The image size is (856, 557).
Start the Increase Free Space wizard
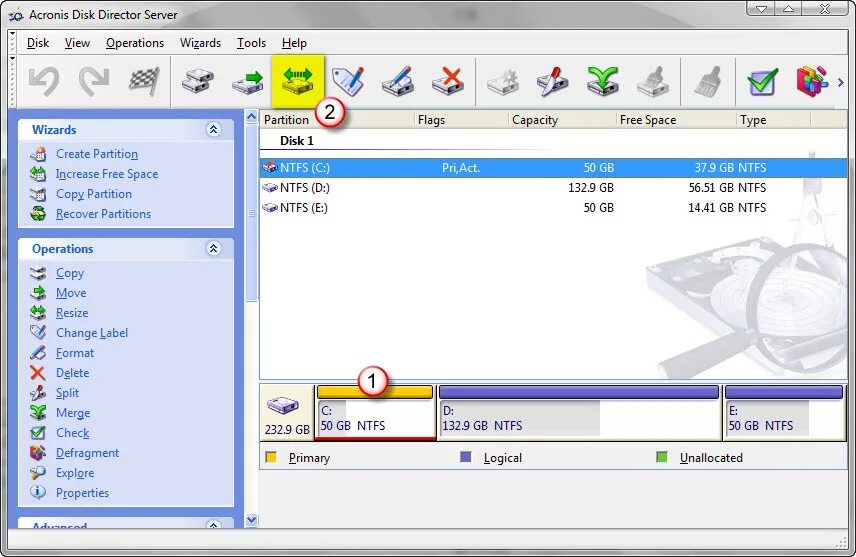point(107,174)
